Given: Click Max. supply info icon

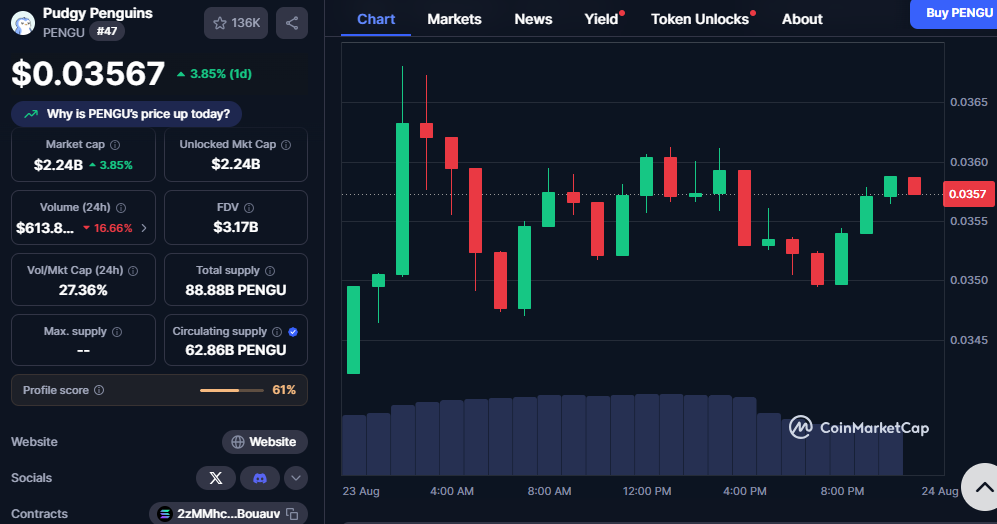Looking at the screenshot, I should pyautogui.click(x=117, y=332).
